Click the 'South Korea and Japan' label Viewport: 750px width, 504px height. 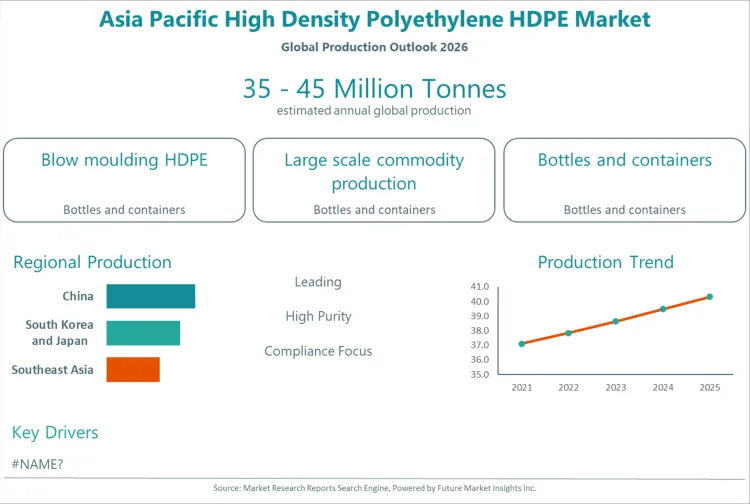[x=59, y=333]
